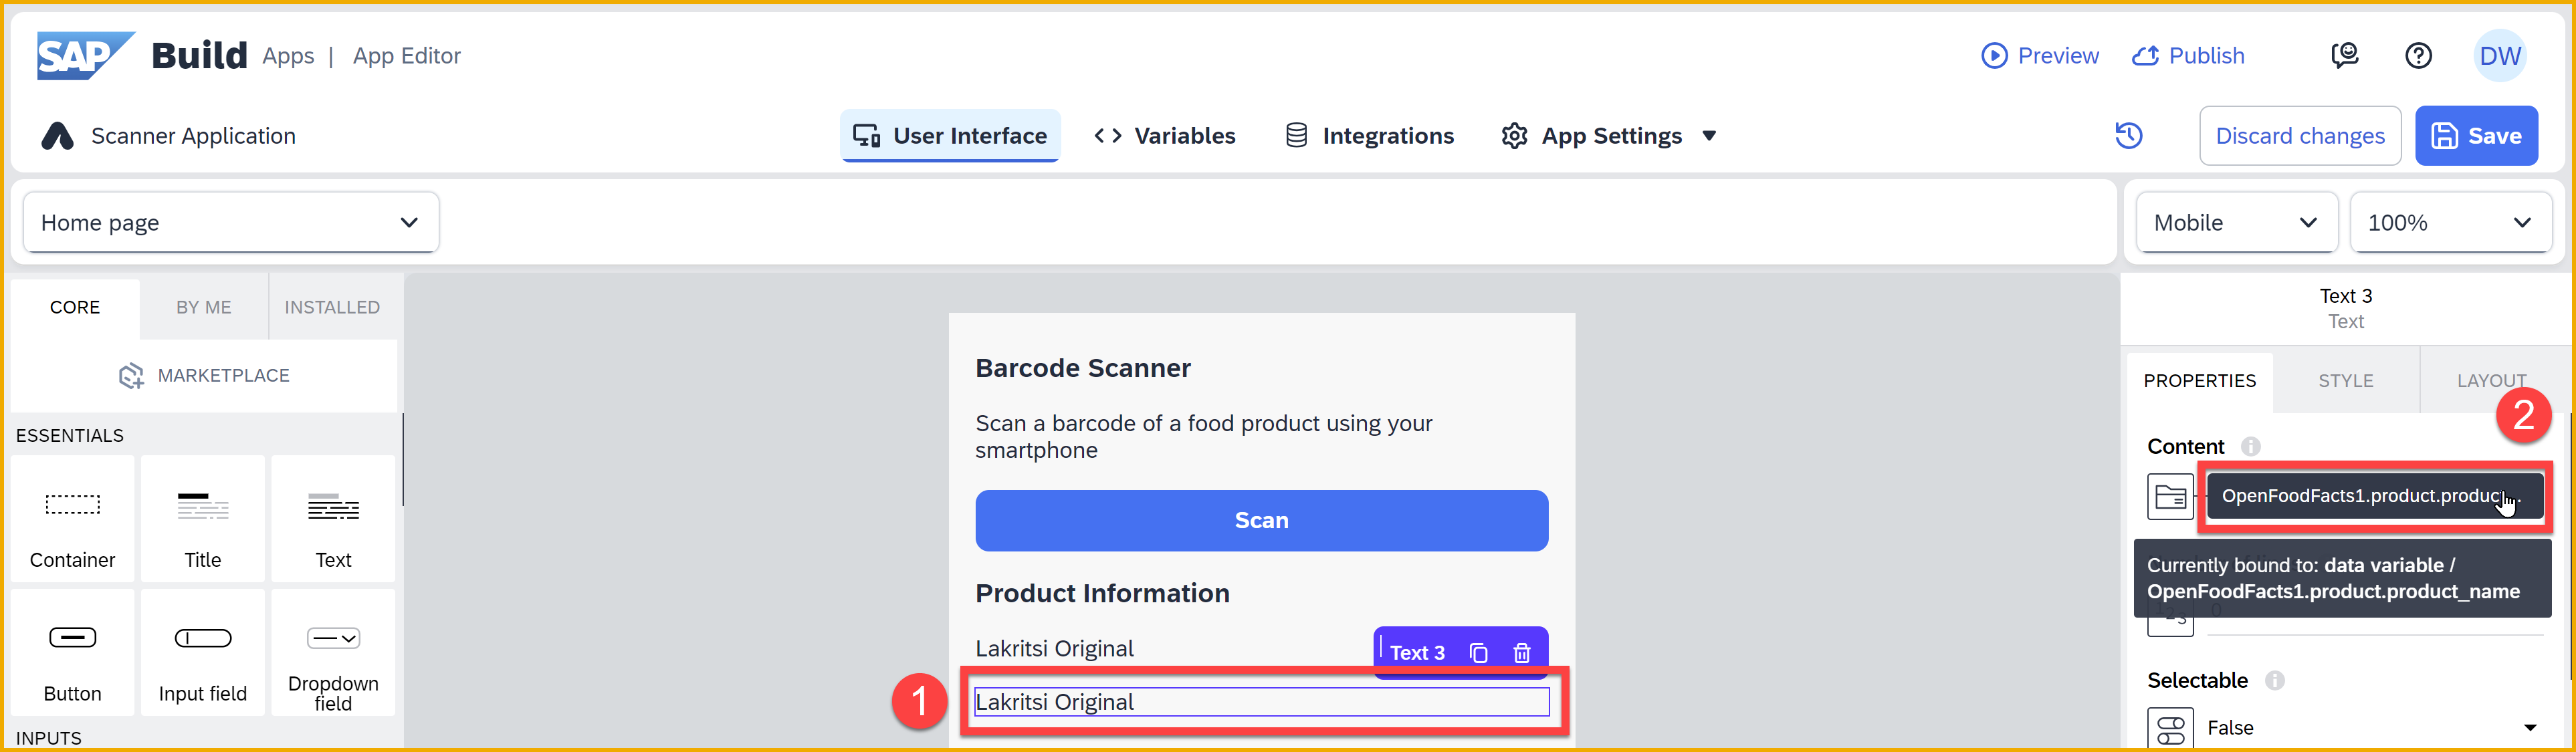Click the content binding type icon

click(2170, 496)
